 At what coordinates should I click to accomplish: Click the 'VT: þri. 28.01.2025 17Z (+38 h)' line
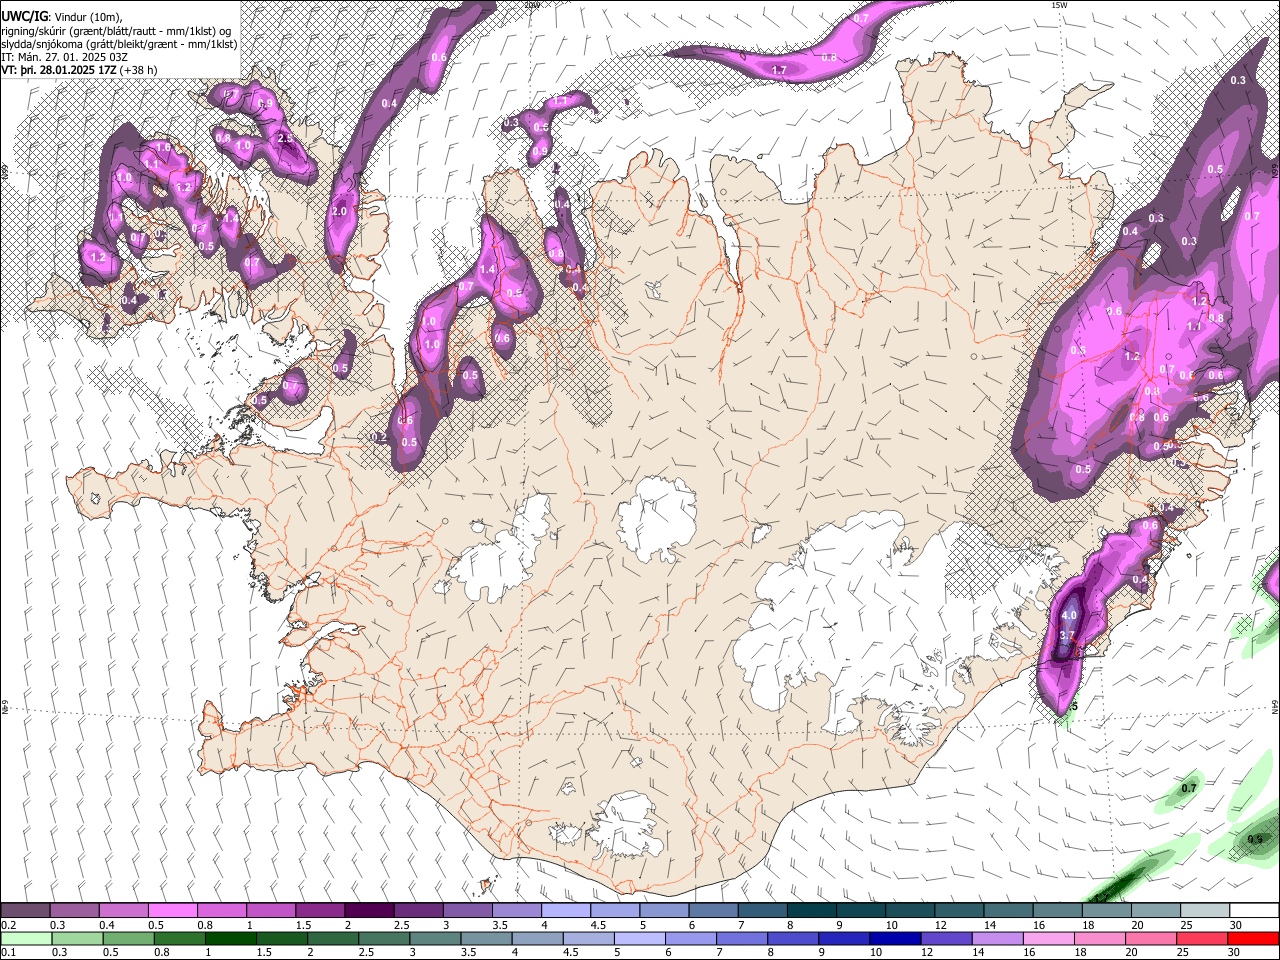pyautogui.click(x=79, y=70)
